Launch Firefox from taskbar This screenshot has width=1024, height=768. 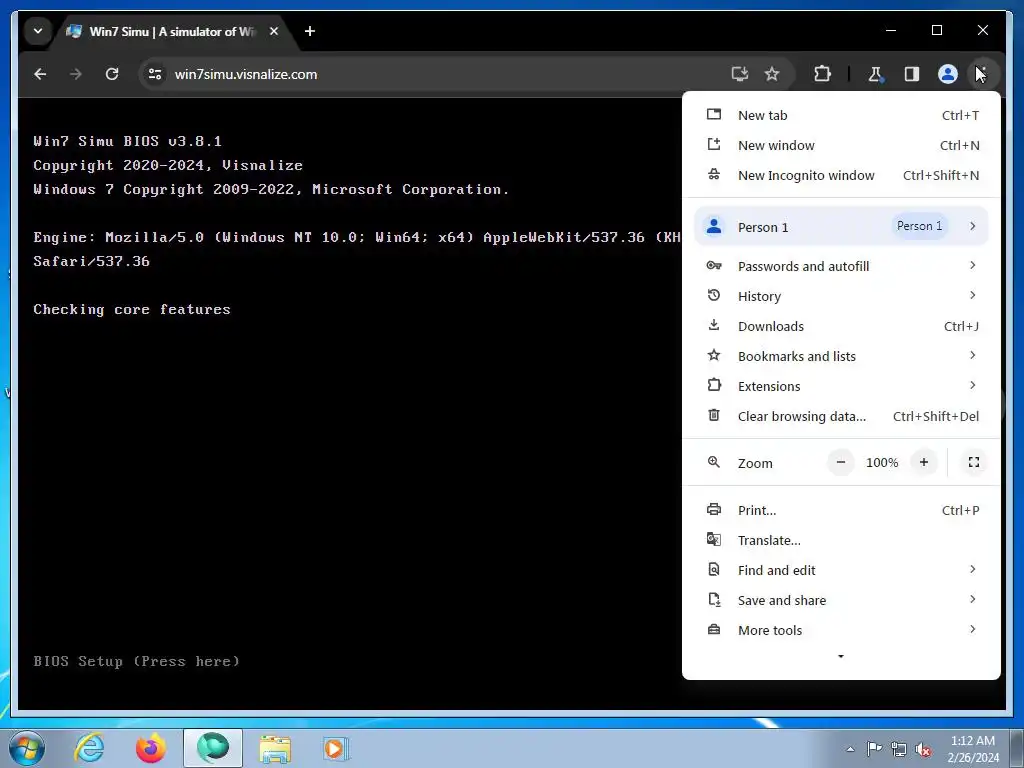click(x=151, y=748)
